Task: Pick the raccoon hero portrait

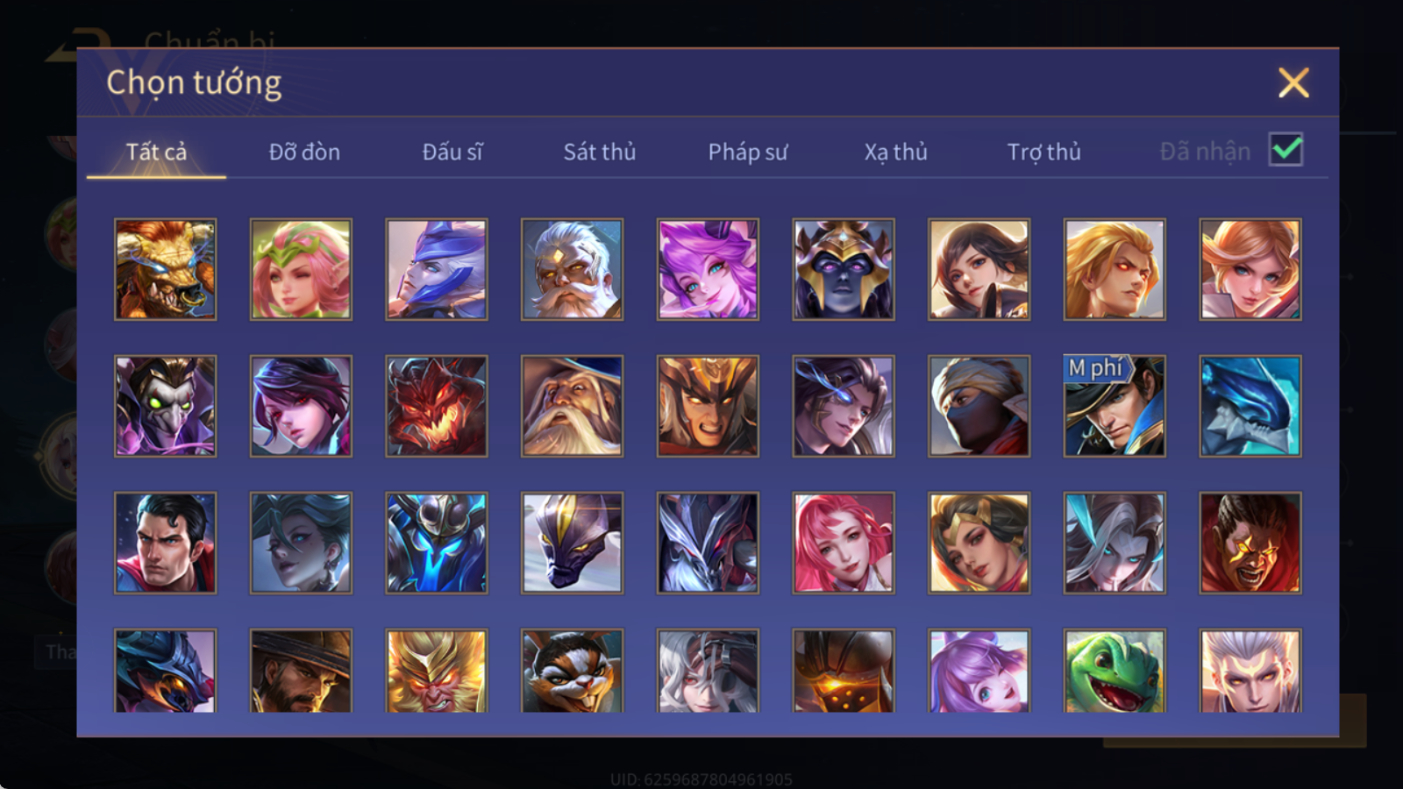Action: 572,671
